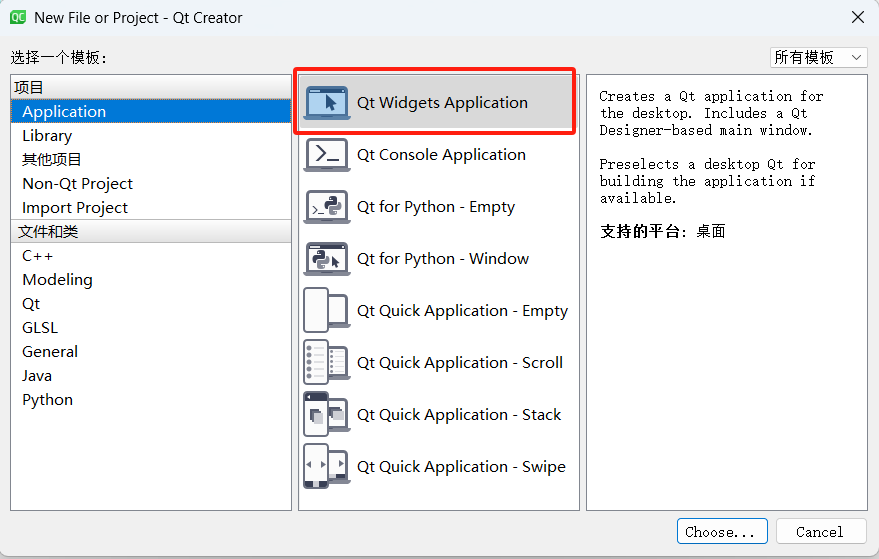Image resolution: width=879 pixels, height=559 pixels.
Task: Select the General file category
Action: pos(151,352)
